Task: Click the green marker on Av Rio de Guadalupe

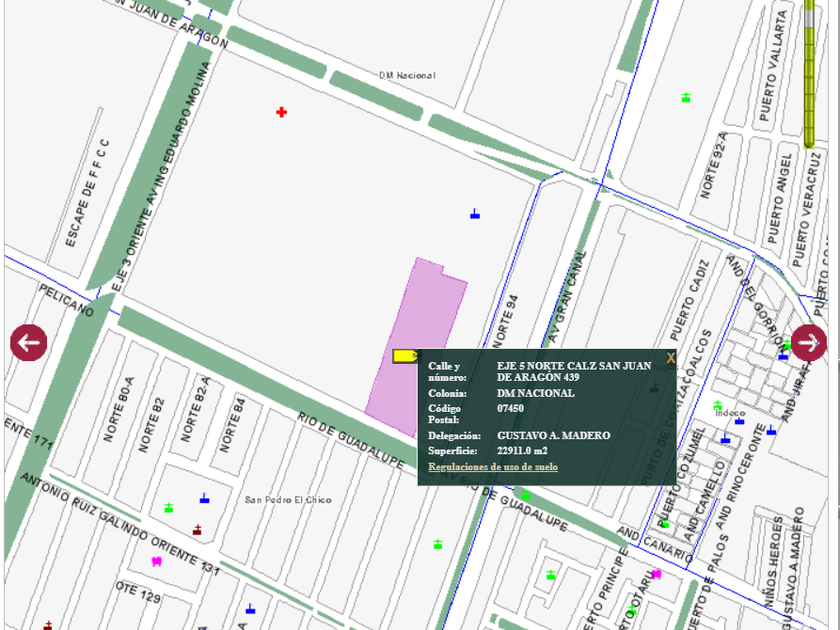Action: coord(526,495)
